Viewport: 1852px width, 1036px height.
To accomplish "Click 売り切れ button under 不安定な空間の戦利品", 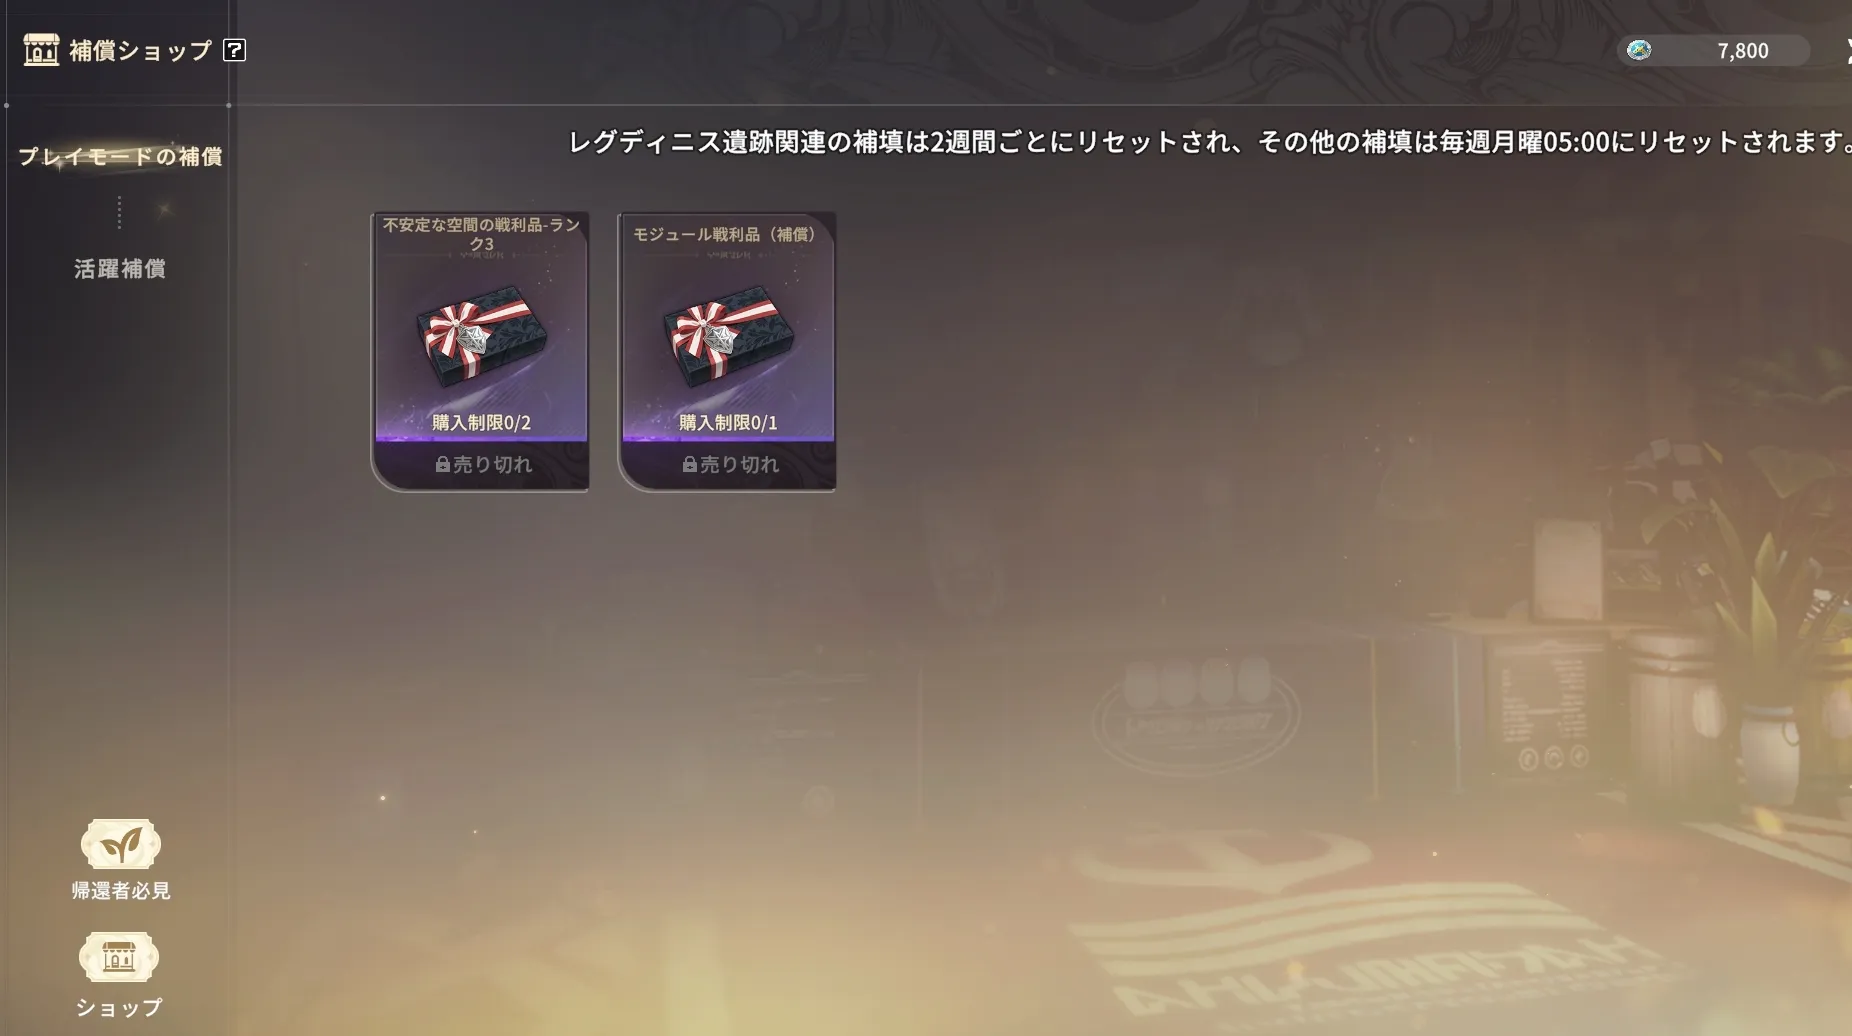I will [x=481, y=465].
